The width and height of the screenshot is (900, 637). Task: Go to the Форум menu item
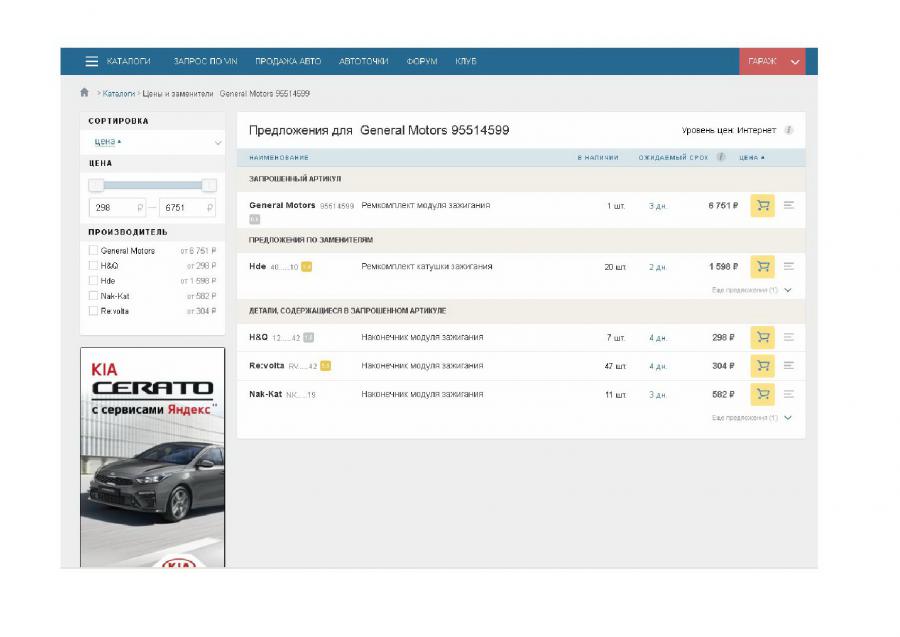[421, 61]
